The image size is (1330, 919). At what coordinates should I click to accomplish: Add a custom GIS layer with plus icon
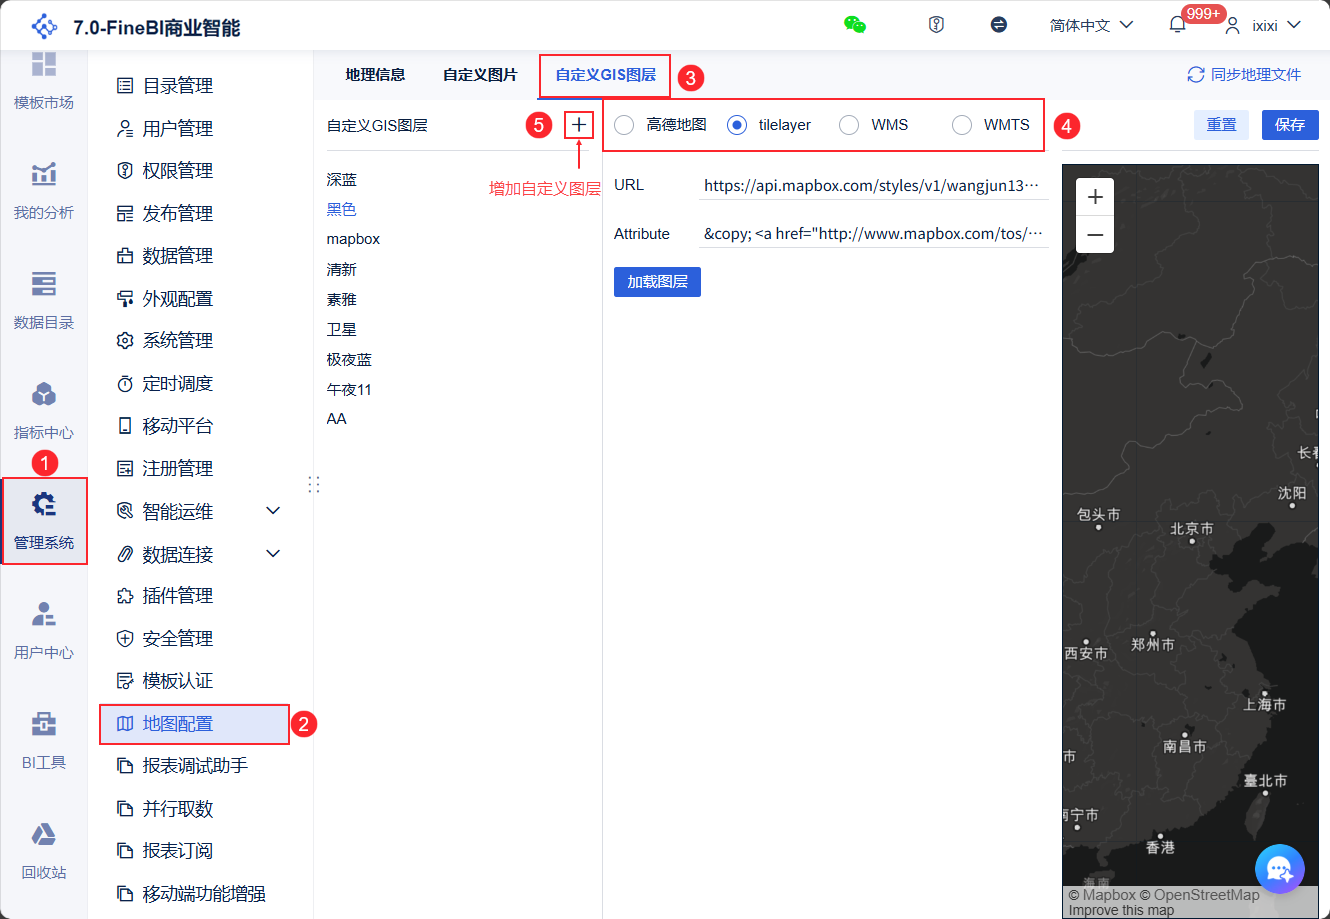point(579,125)
